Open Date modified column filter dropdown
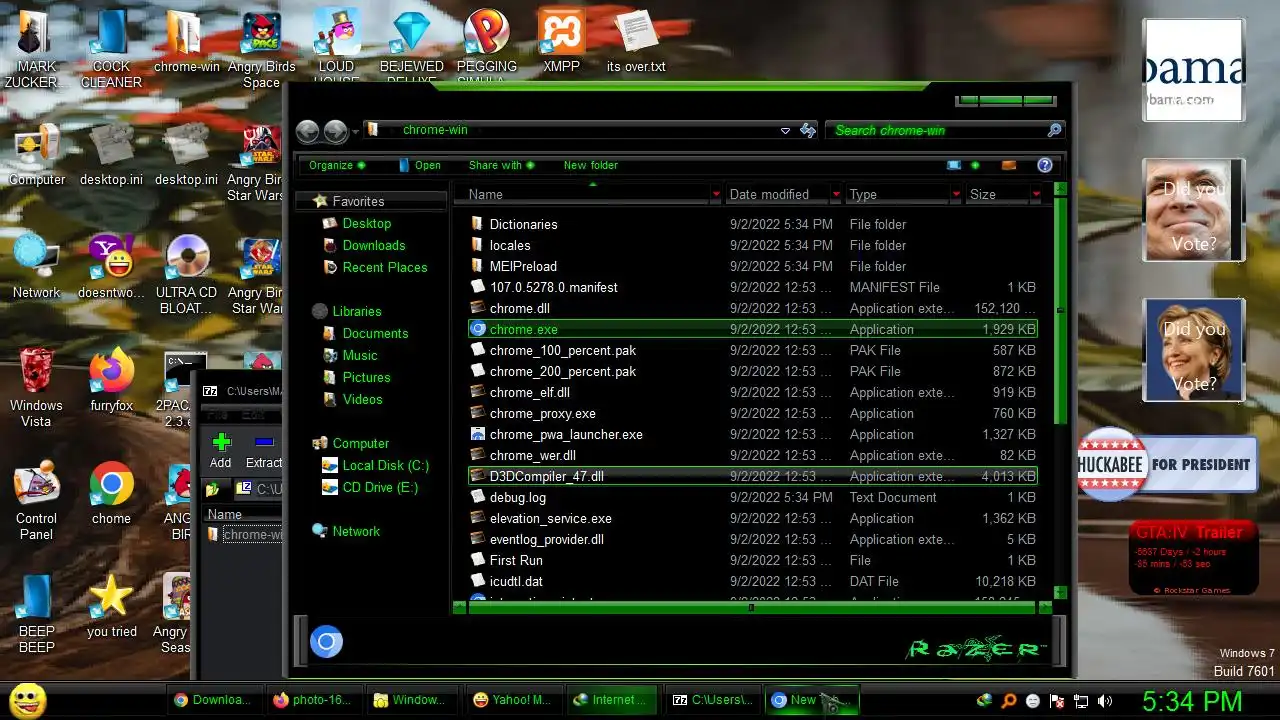Viewport: 1280px width, 720px height. point(836,194)
